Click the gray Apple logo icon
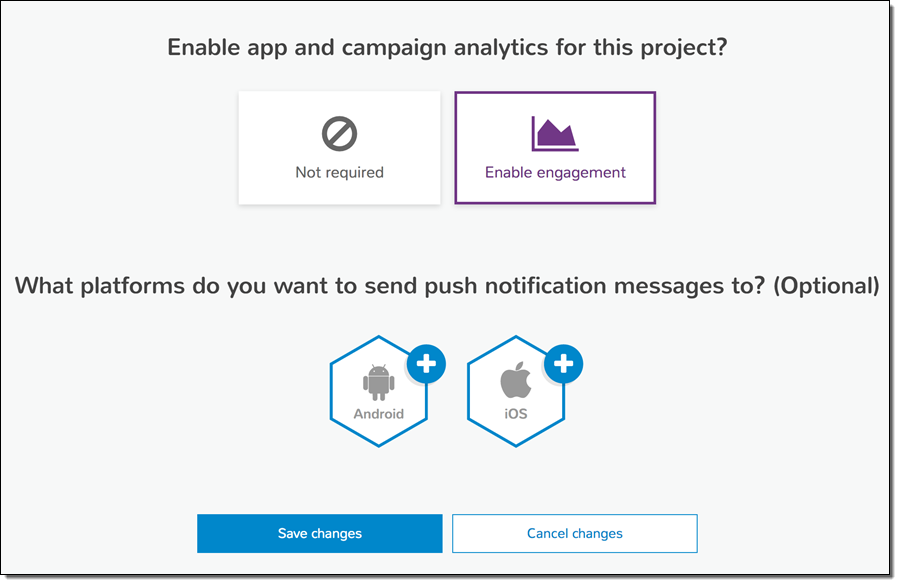The image size is (900, 585). click(515, 380)
